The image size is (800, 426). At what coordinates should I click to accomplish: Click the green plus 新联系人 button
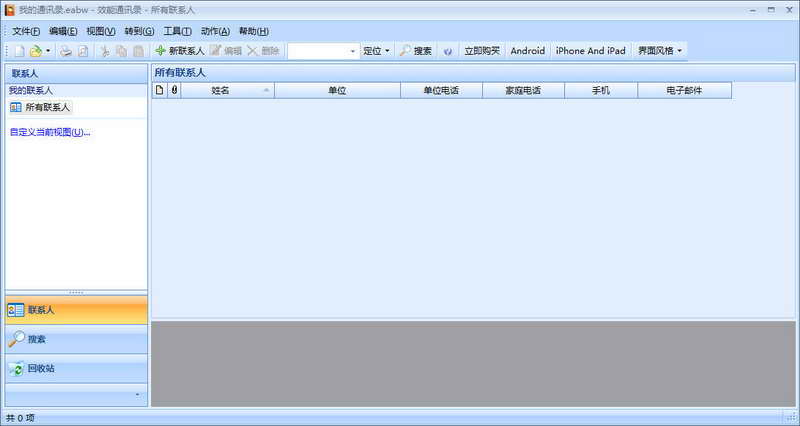pyautogui.click(x=180, y=51)
